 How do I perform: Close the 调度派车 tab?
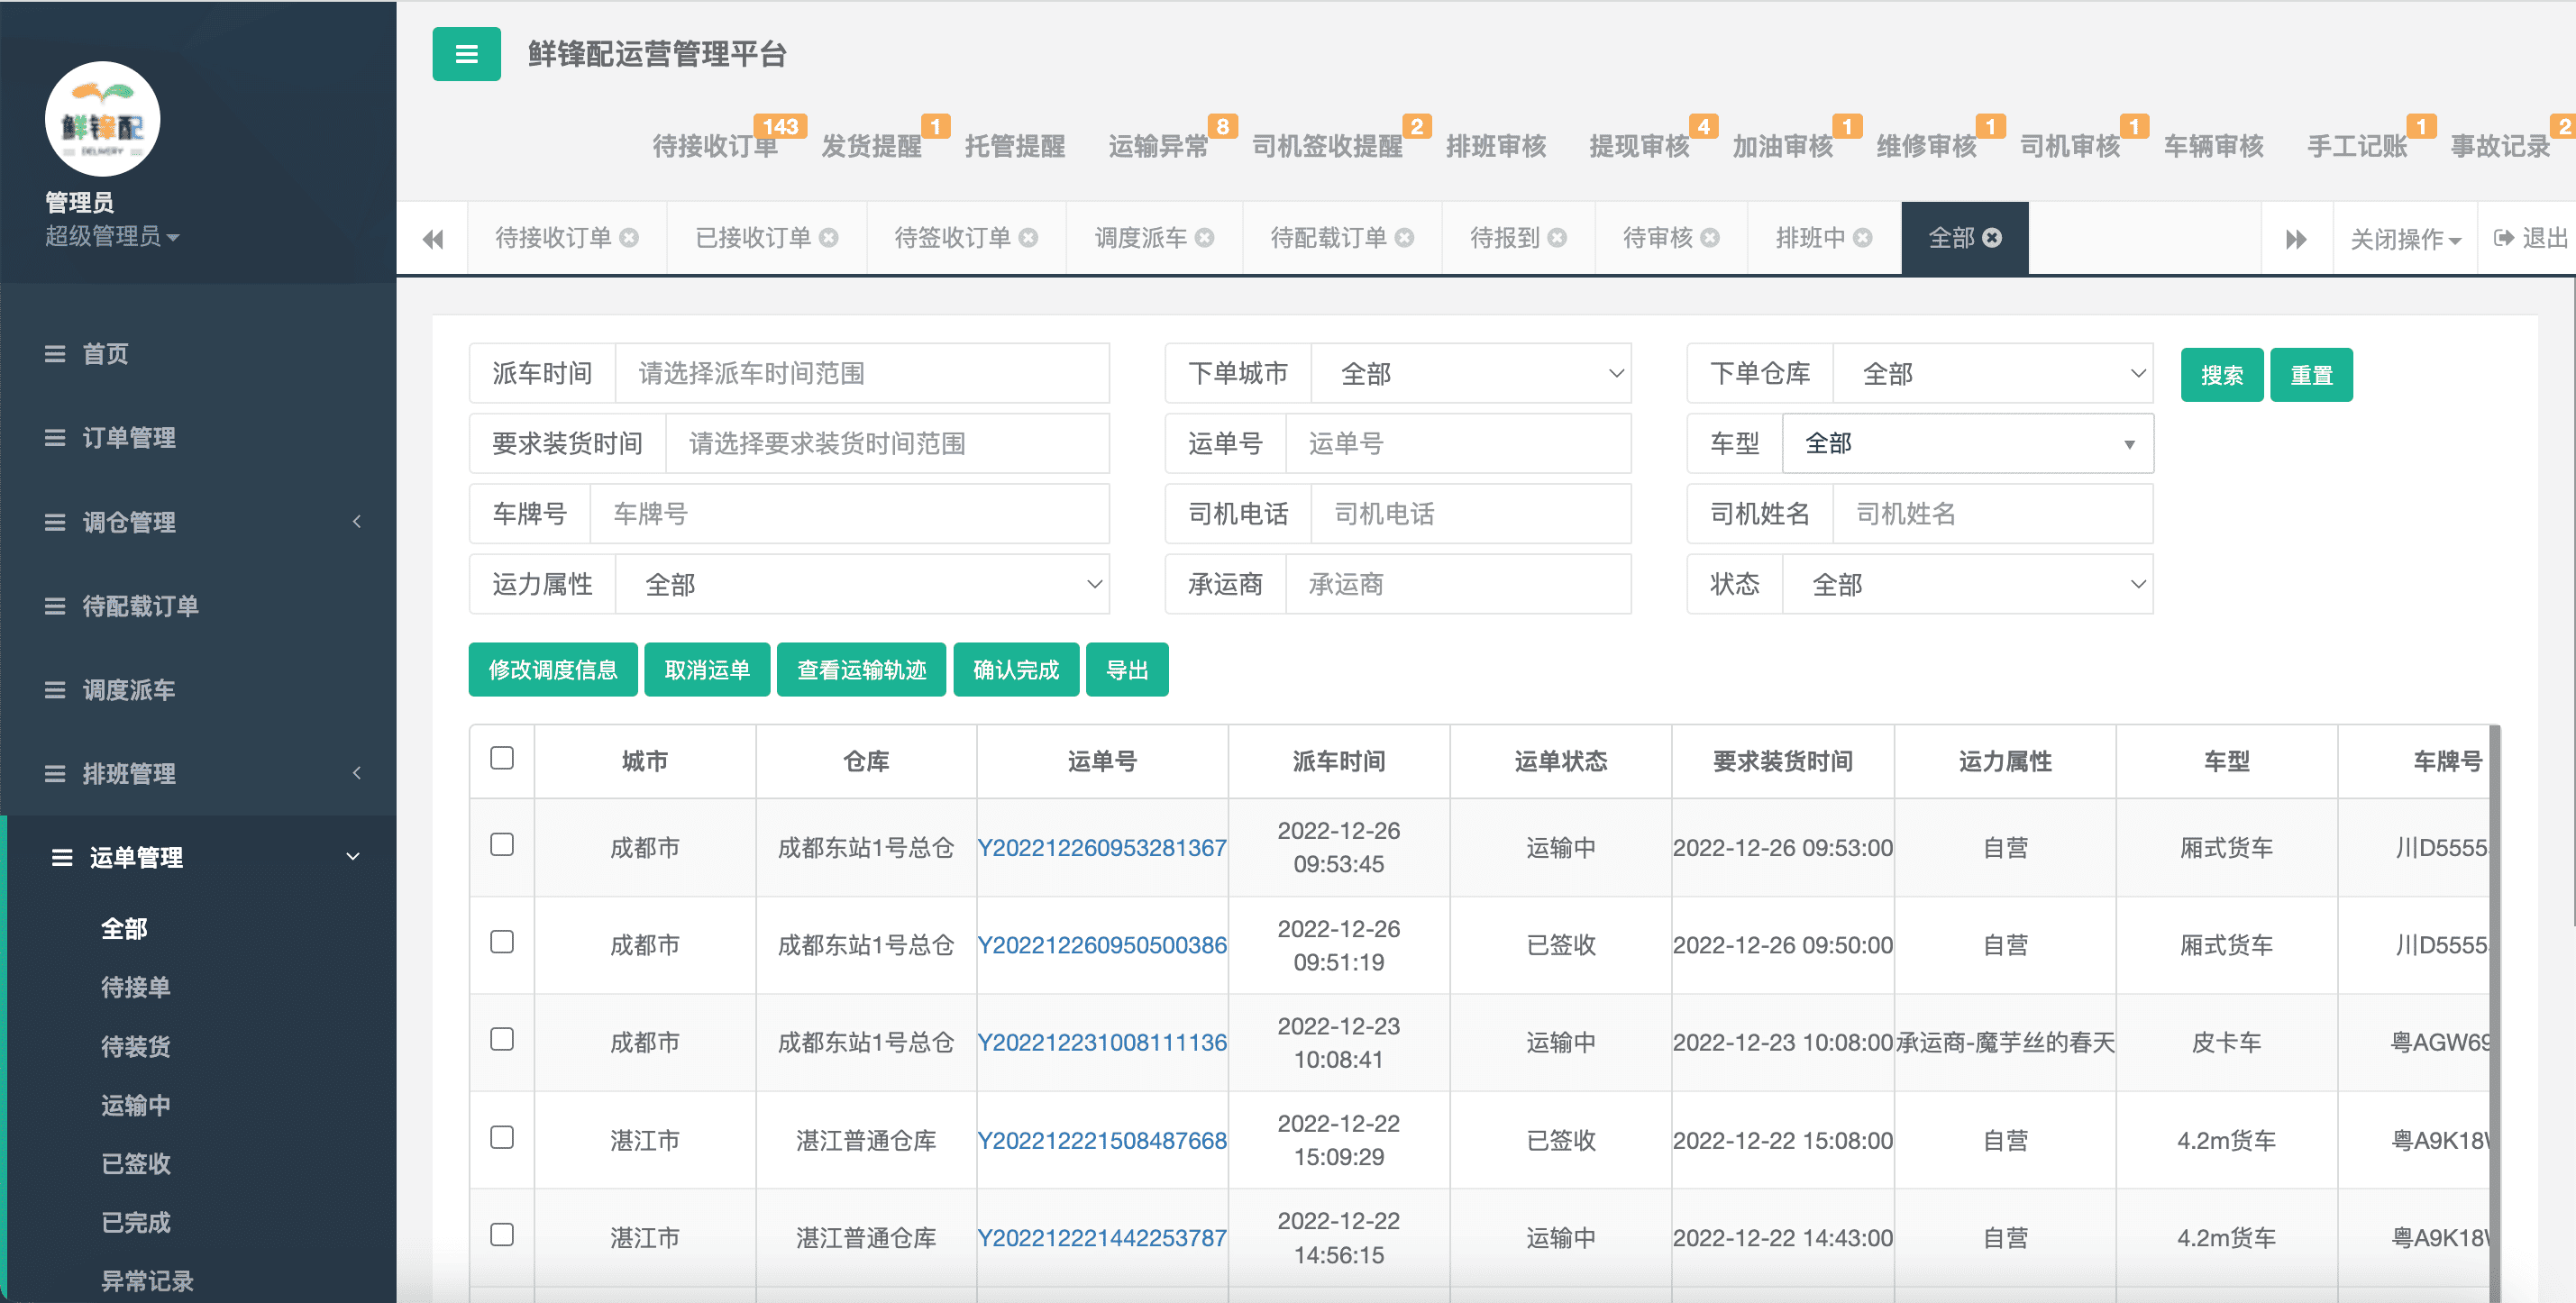1205,238
